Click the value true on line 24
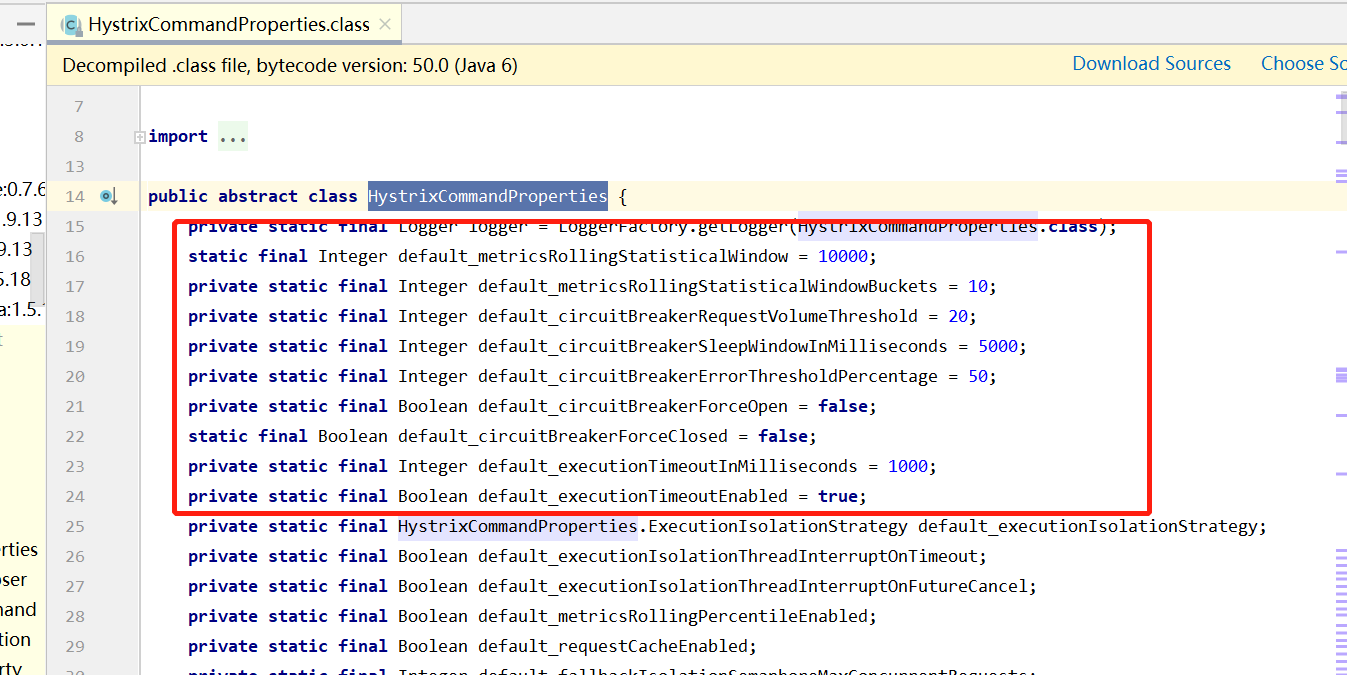The width and height of the screenshot is (1347, 675). [x=837, y=496]
